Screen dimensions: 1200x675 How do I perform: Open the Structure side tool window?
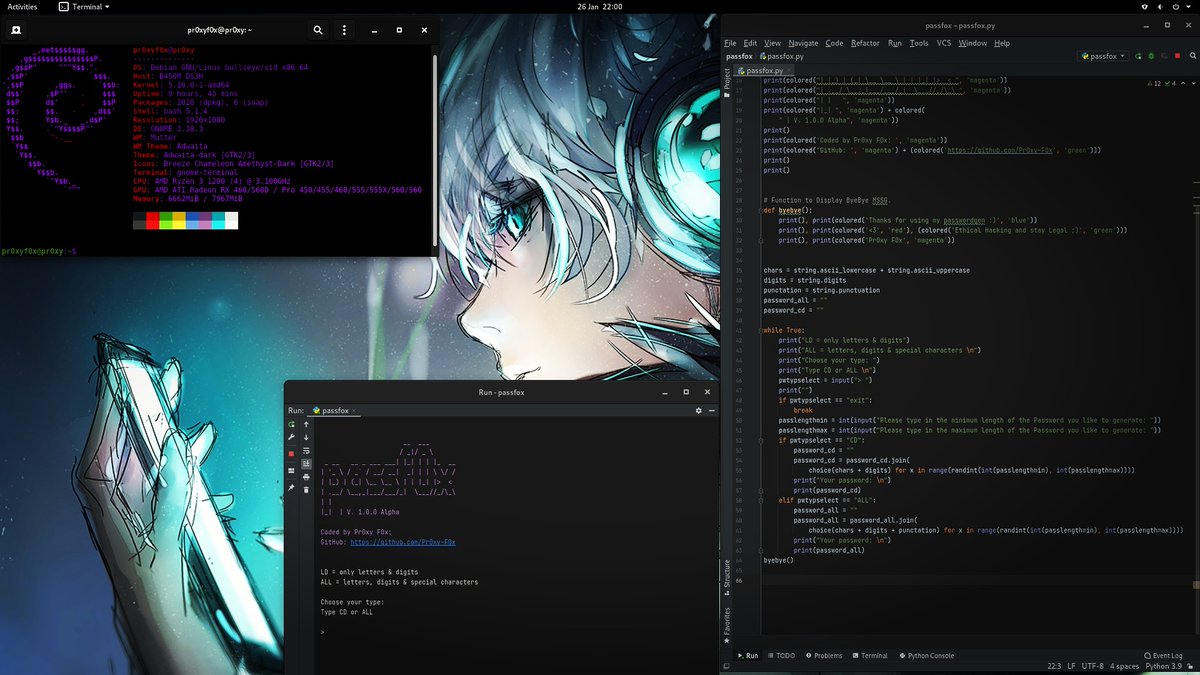coord(727,577)
